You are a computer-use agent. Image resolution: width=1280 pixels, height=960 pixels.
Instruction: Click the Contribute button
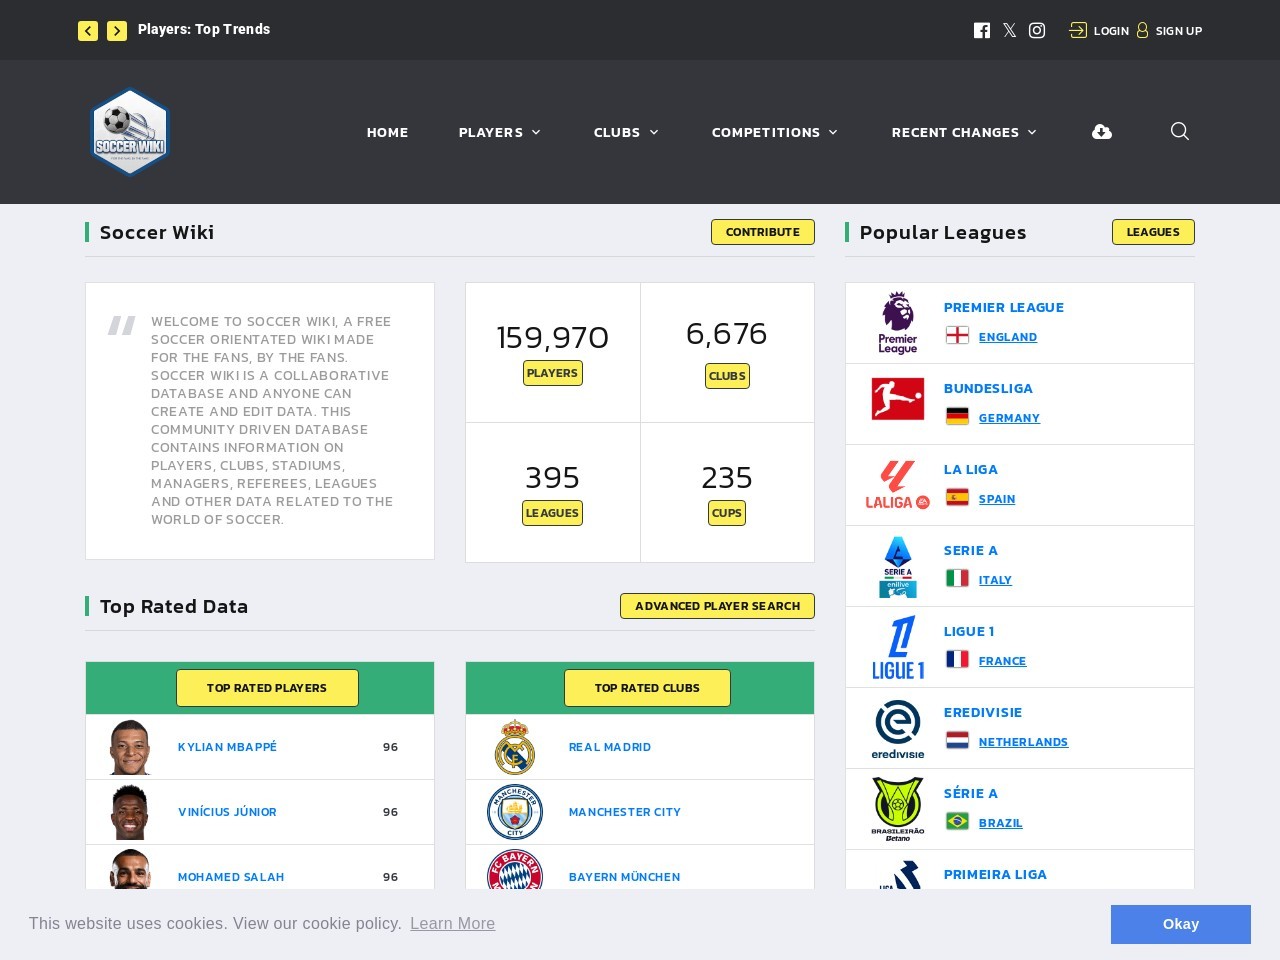pos(763,232)
